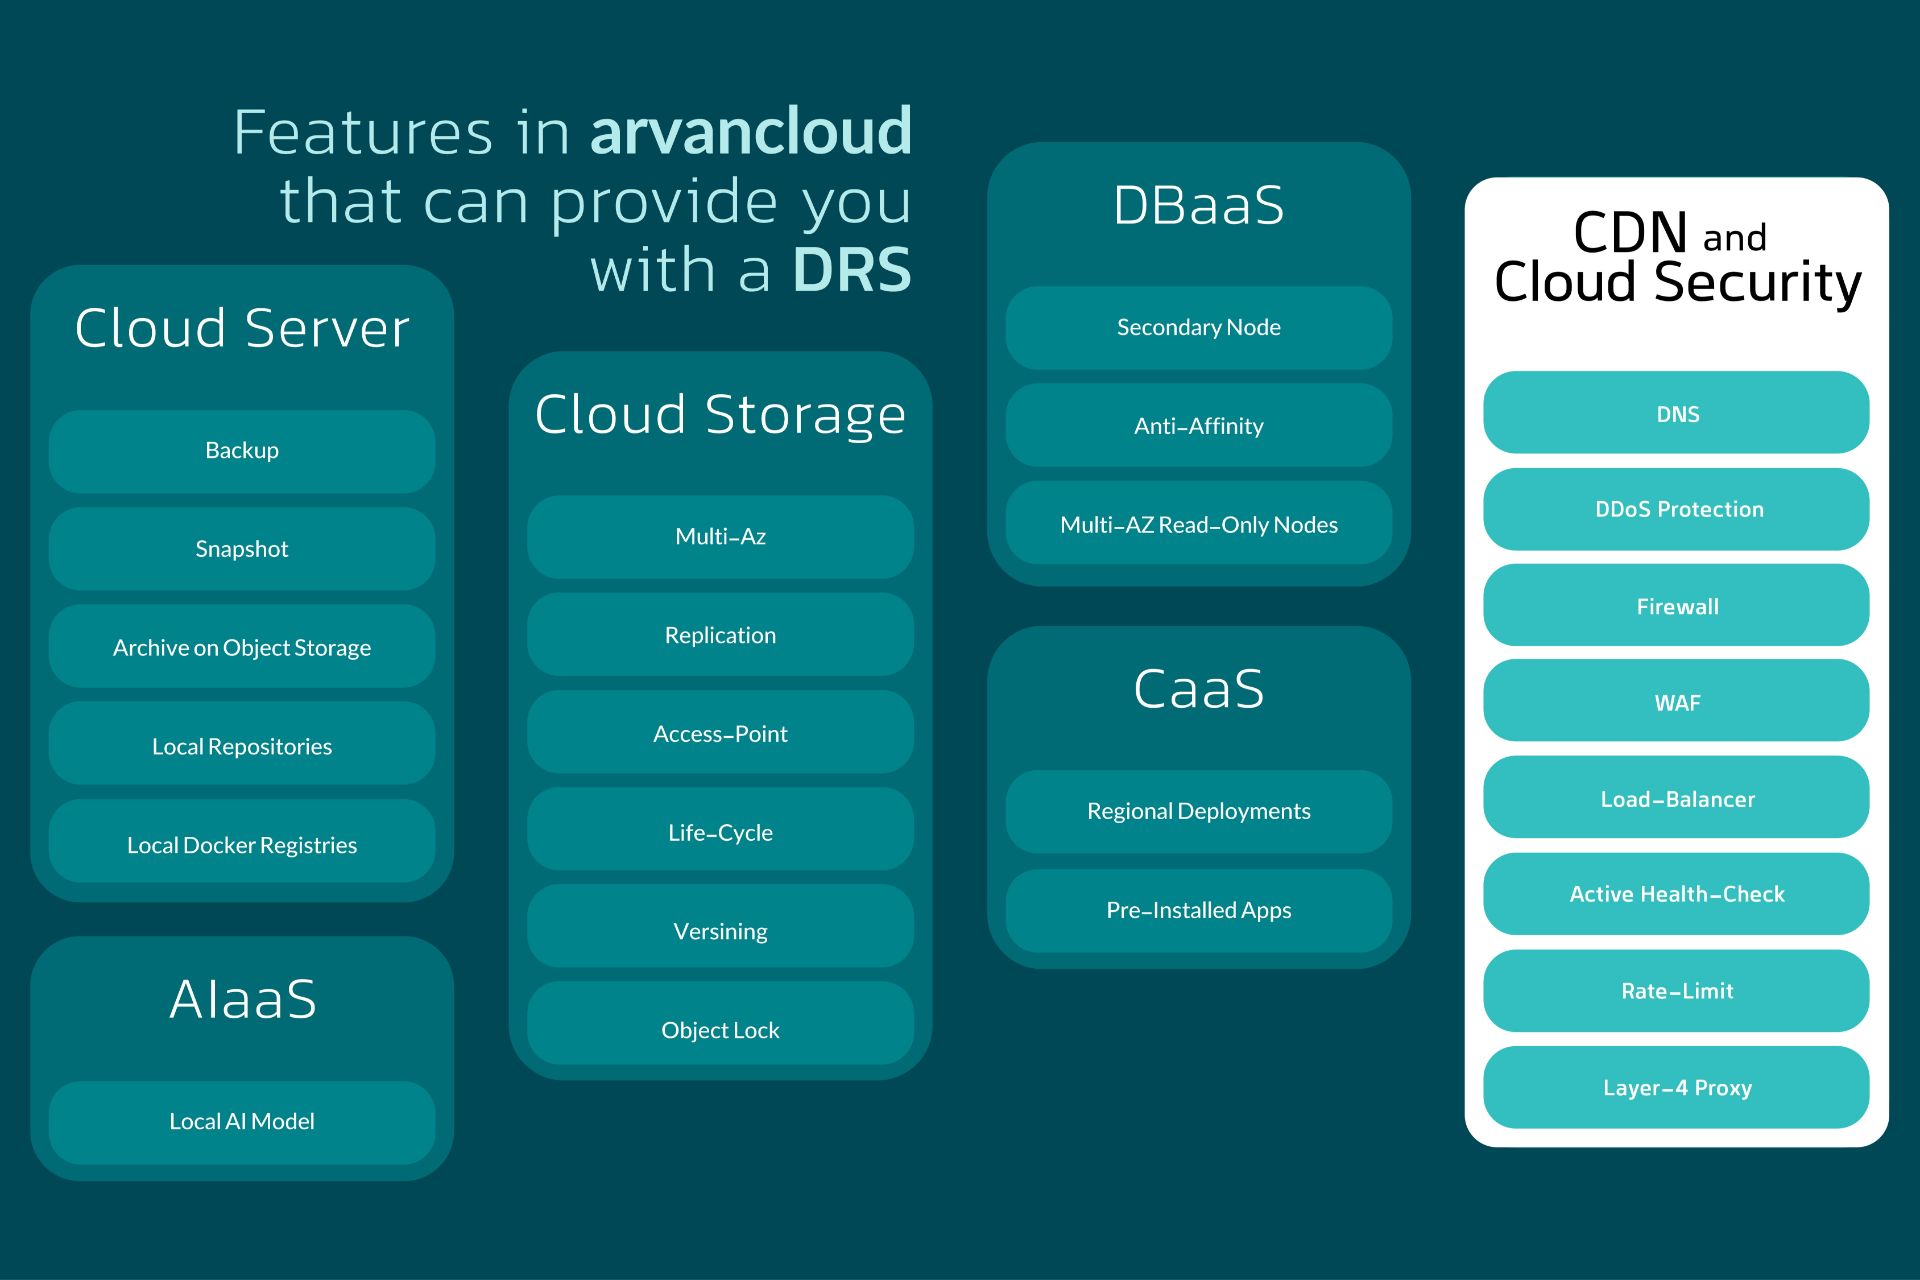Click the Backup feature pill
This screenshot has height=1280, width=1920.
click(x=241, y=451)
